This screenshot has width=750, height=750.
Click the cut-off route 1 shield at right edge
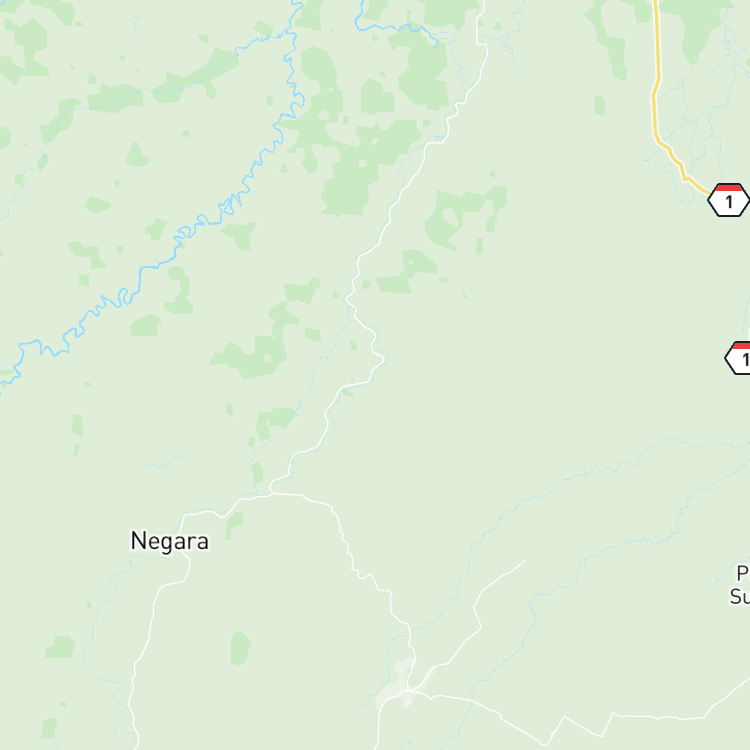tap(739, 358)
